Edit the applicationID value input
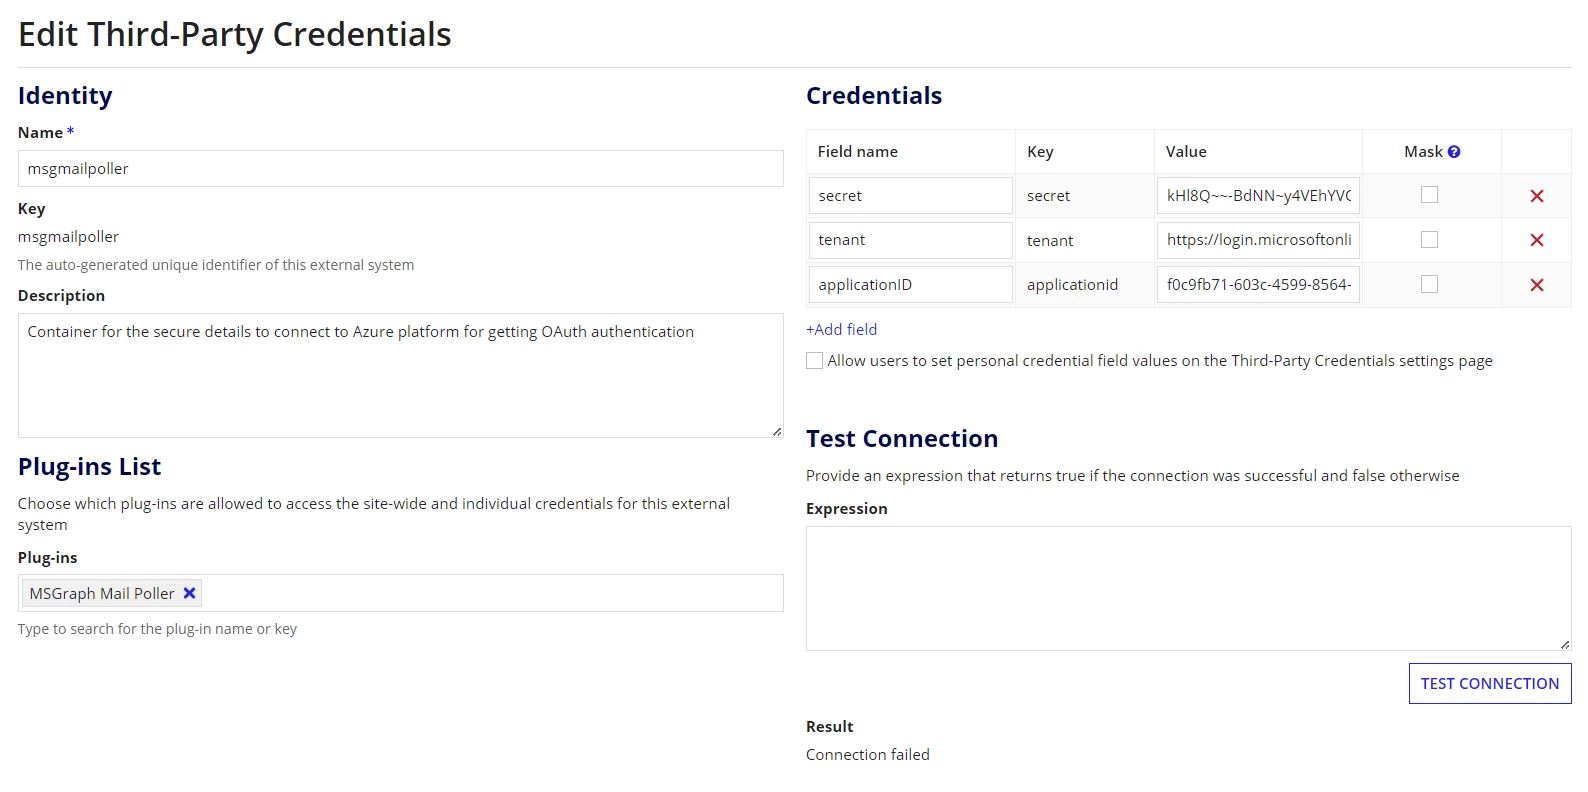1588x792 pixels. [1258, 285]
